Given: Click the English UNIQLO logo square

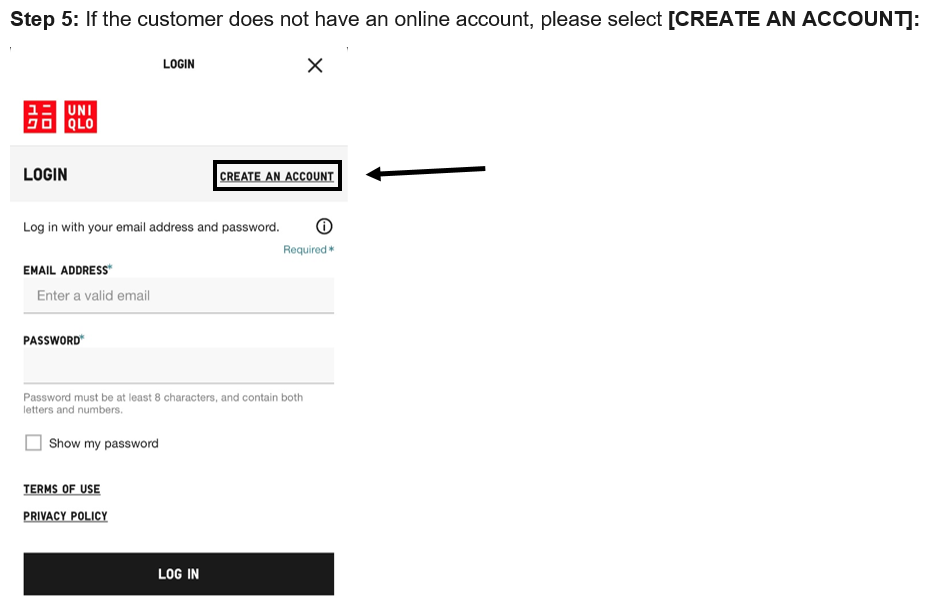Looking at the screenshot, I should (x=80, y=117).
